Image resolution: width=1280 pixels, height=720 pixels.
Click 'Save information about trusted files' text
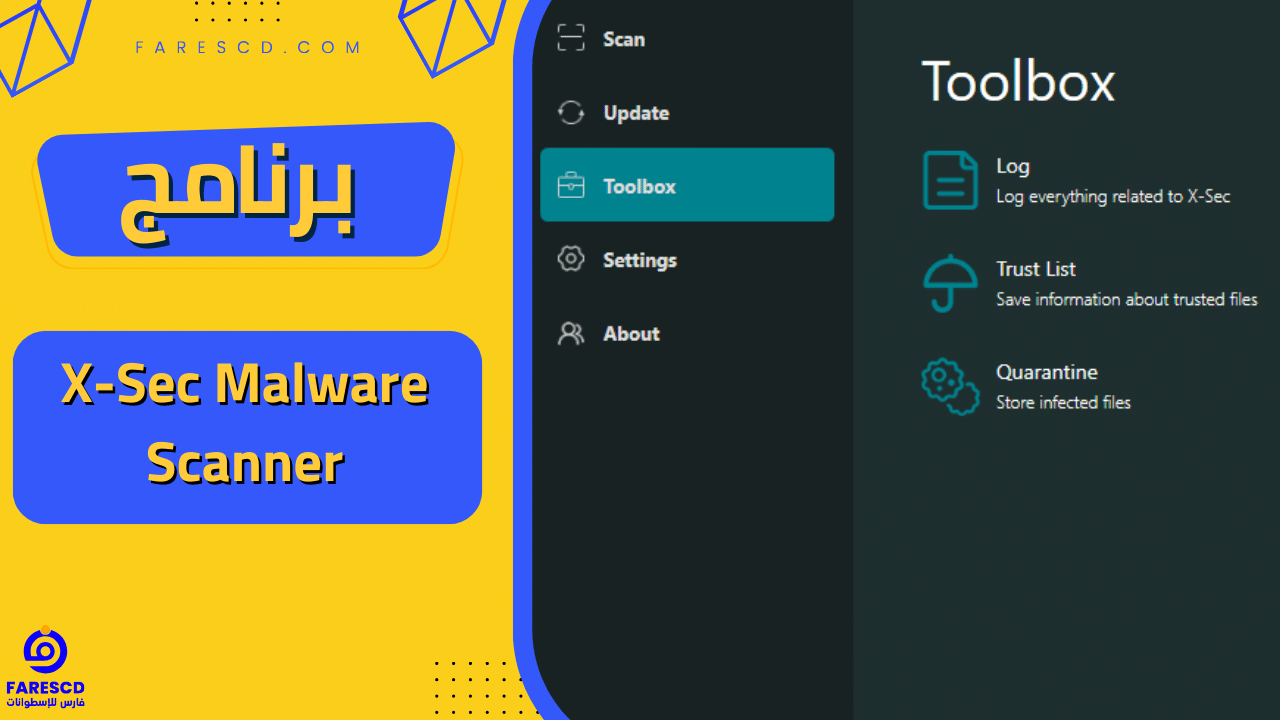coord(1127,299)
